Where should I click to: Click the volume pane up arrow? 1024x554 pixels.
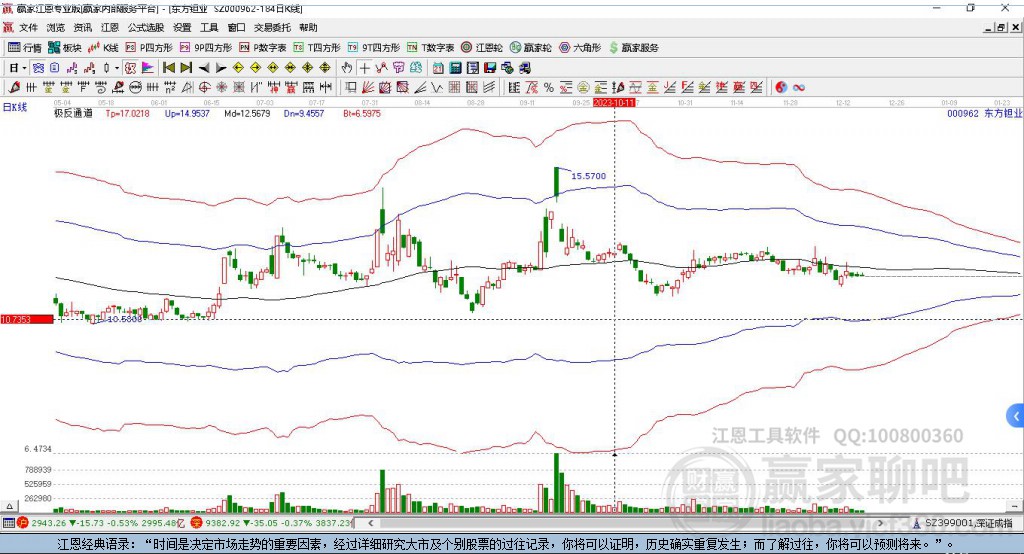9,506
